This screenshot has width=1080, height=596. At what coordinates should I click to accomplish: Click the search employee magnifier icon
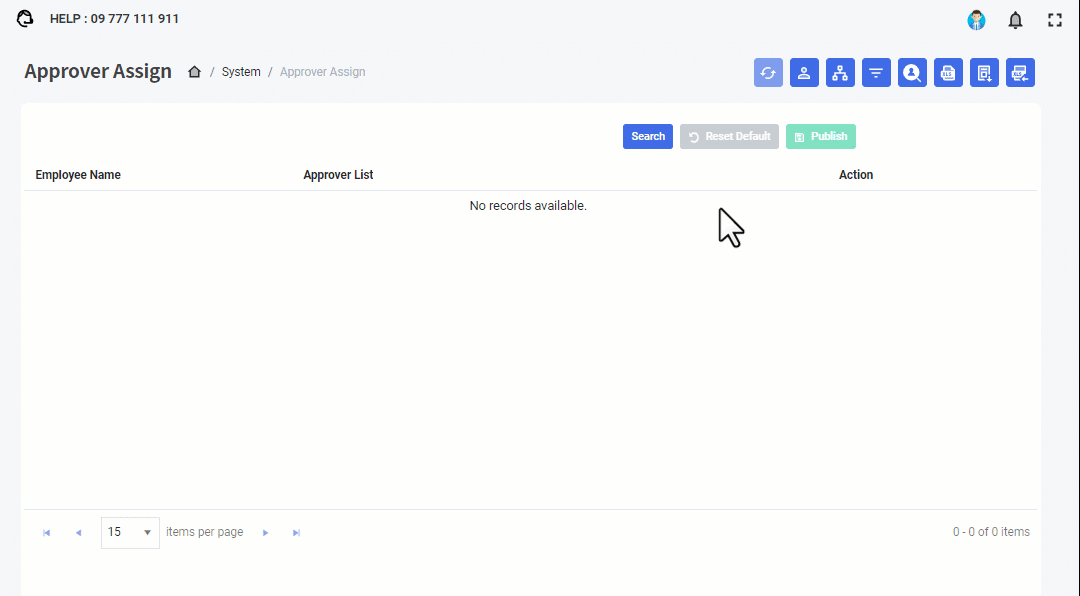pyautogui.click(x=912, y=73)
